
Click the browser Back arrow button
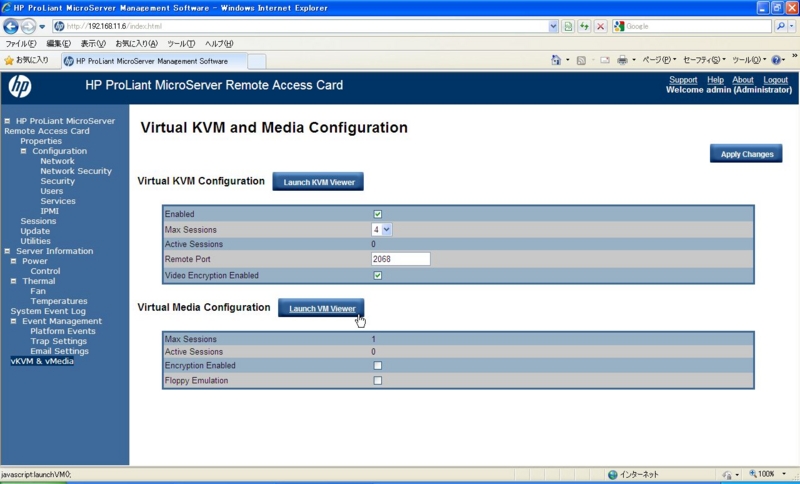10,26
